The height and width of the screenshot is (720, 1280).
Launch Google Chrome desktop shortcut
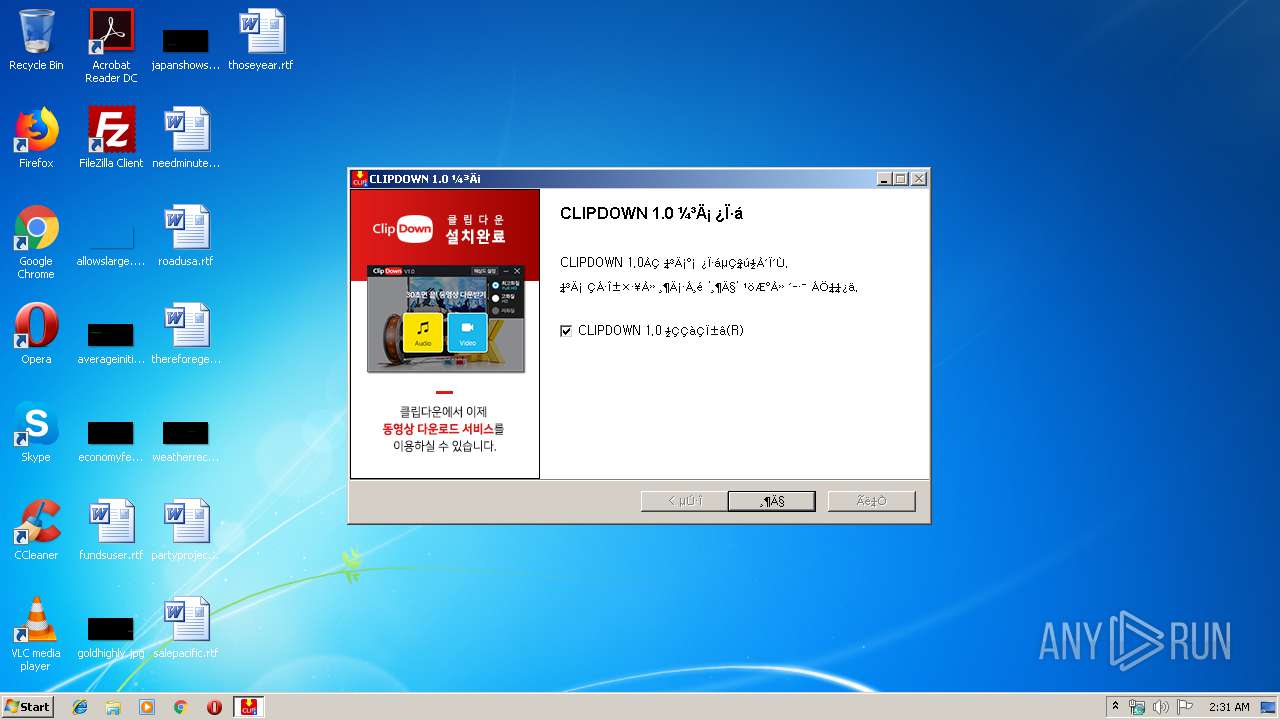tap(36, 242)
